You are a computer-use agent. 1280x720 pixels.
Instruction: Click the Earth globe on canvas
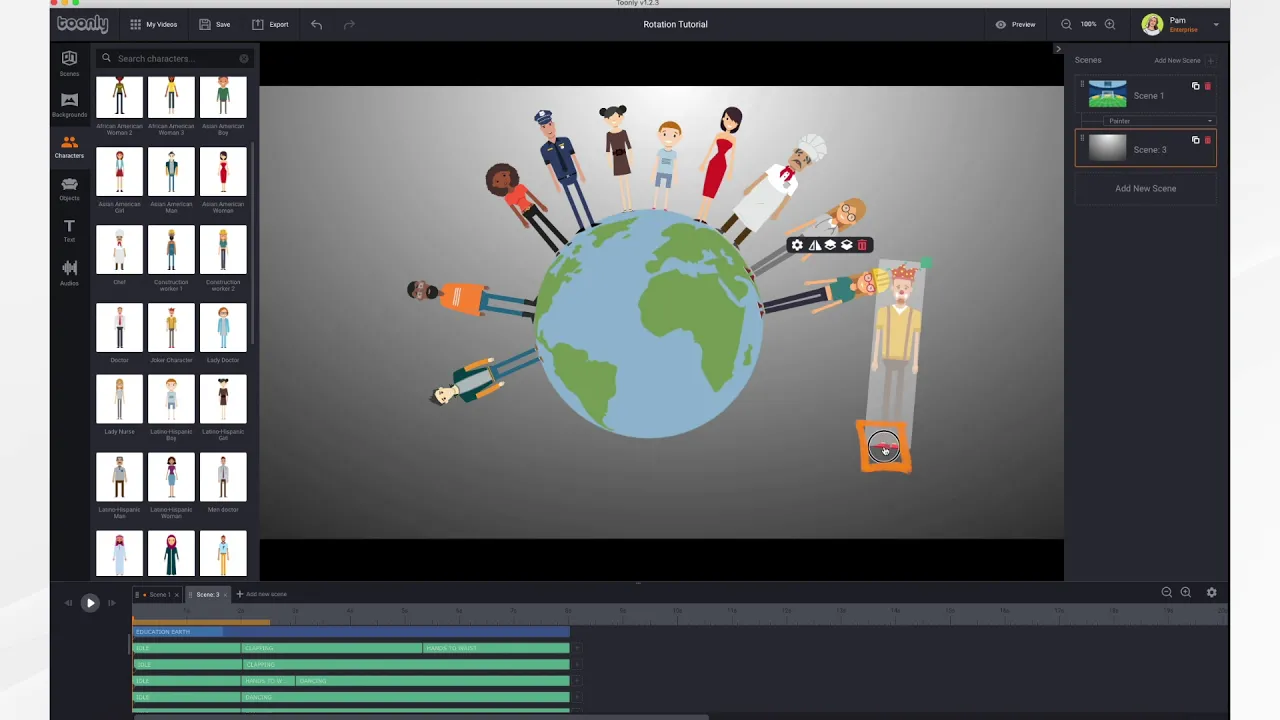[648, 325]
